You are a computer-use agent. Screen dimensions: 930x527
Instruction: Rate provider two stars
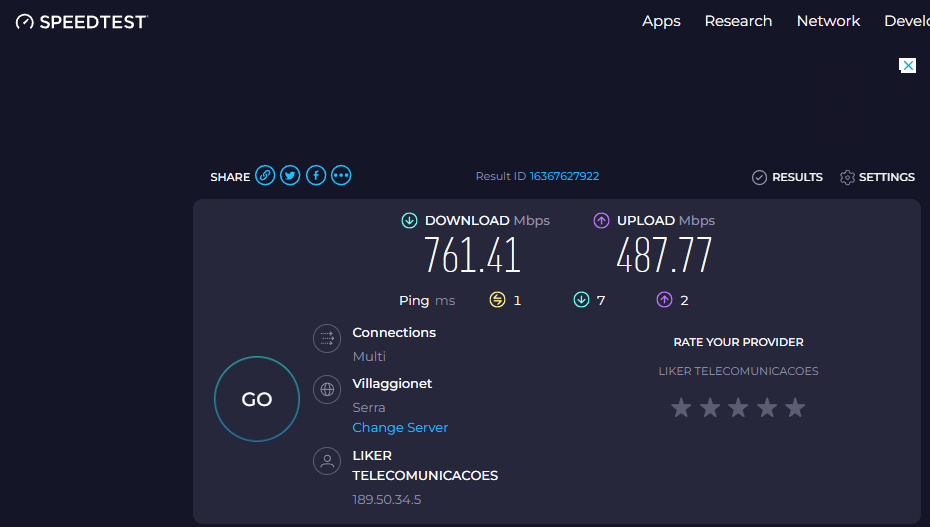(x=710, y=407)
